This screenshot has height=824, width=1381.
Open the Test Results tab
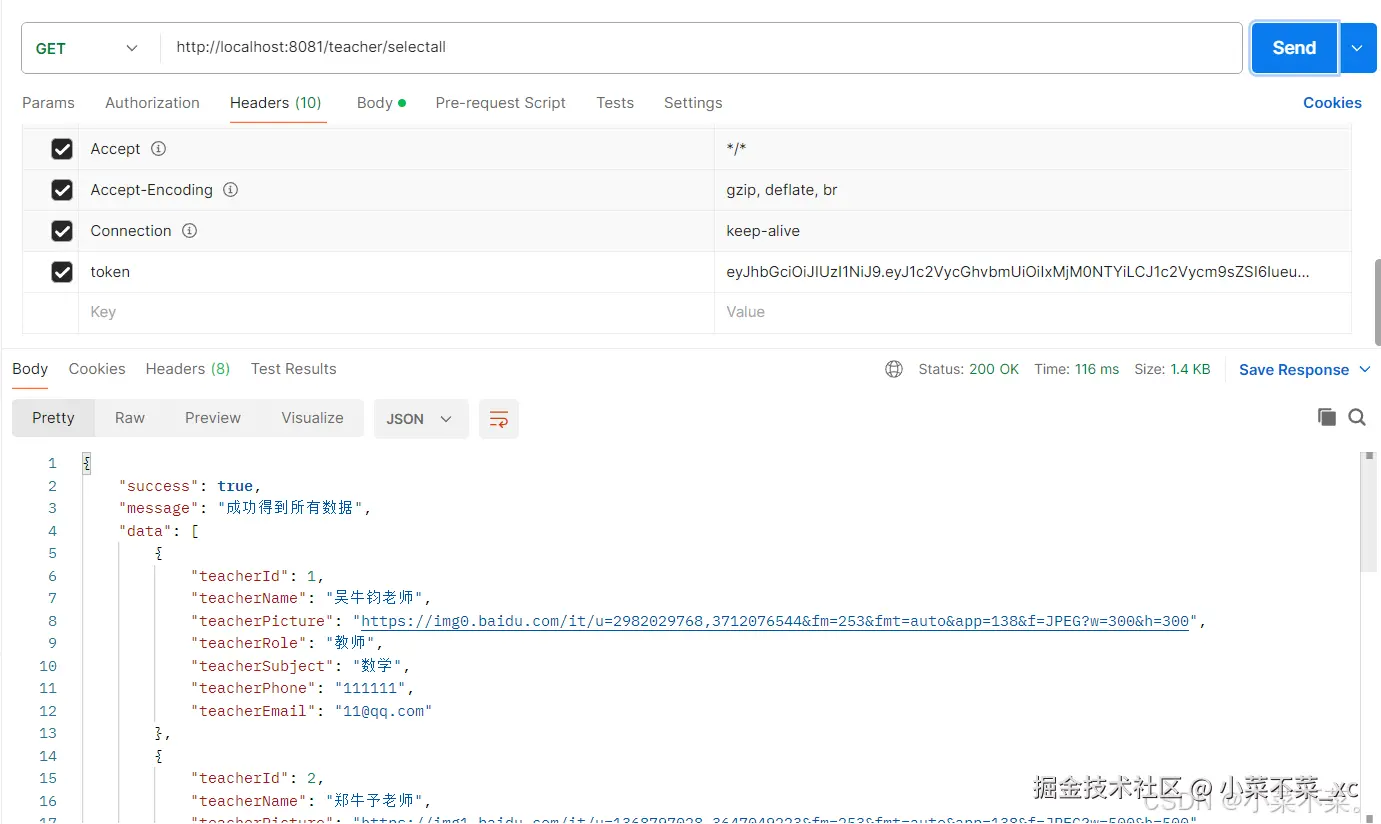pos(293,369)
